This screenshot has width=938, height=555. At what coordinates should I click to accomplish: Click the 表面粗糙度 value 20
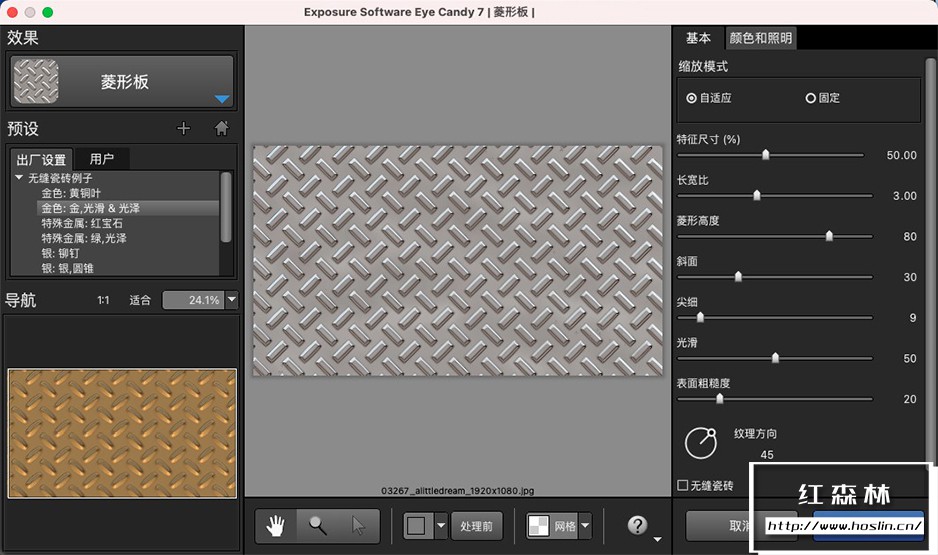pos(910,399)
